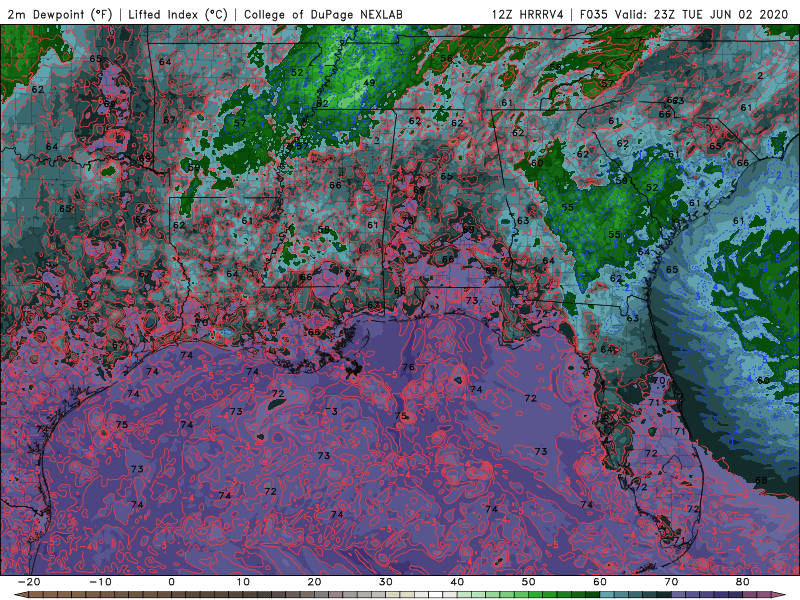Click the 'College of DuPage NEXLAB' label
This screenshot has height=600, width=800.
323,14
